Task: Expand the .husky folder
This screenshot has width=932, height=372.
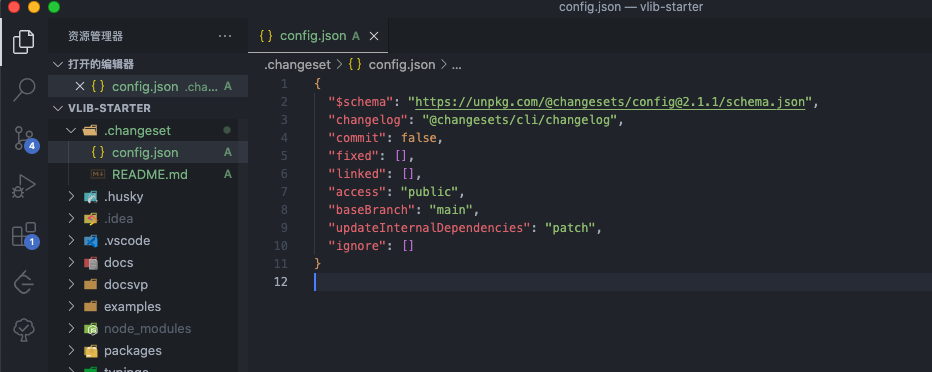Action: click(x=71, y=196)
